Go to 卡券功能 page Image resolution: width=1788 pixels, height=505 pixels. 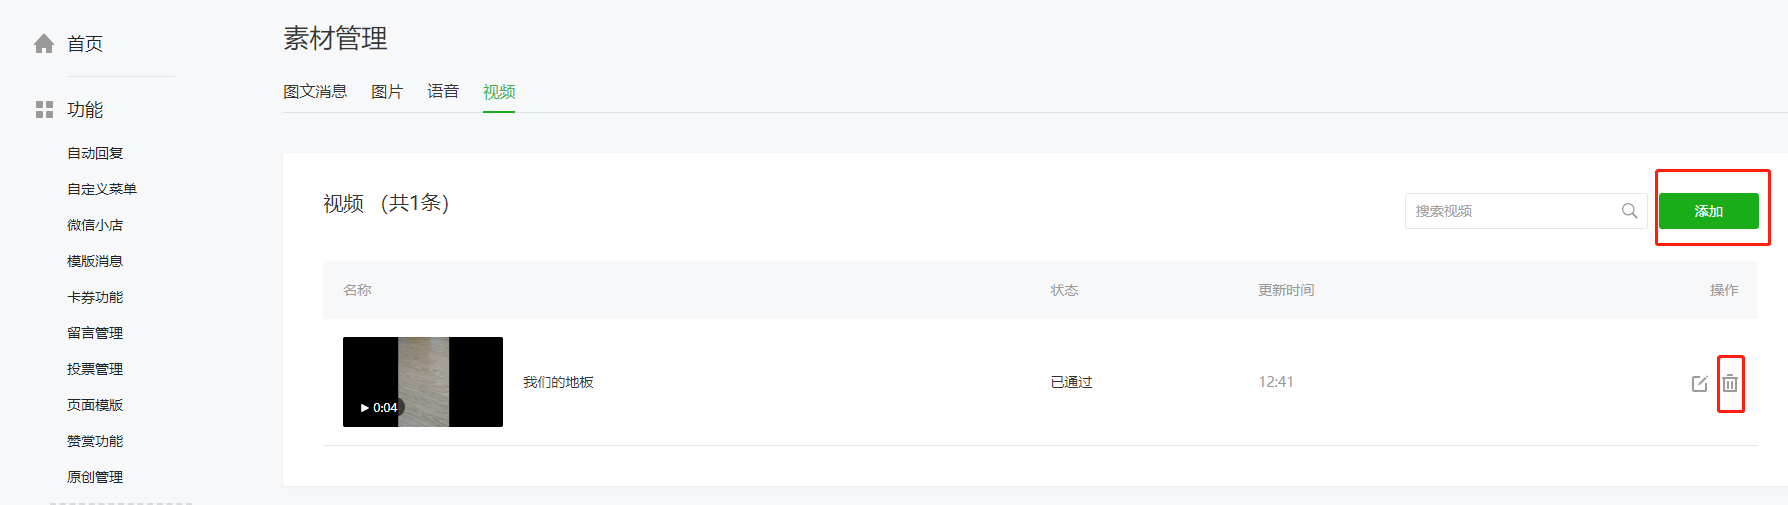(x=95, y=297)
